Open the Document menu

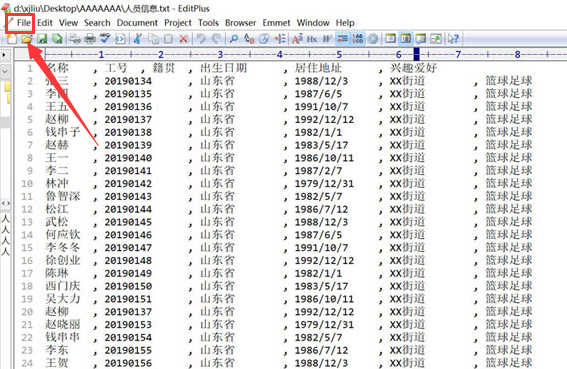point(137,23)
